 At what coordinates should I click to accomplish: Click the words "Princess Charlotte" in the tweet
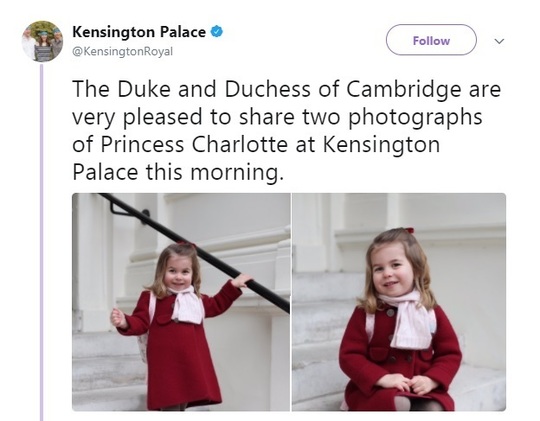(x=194, y=144)
